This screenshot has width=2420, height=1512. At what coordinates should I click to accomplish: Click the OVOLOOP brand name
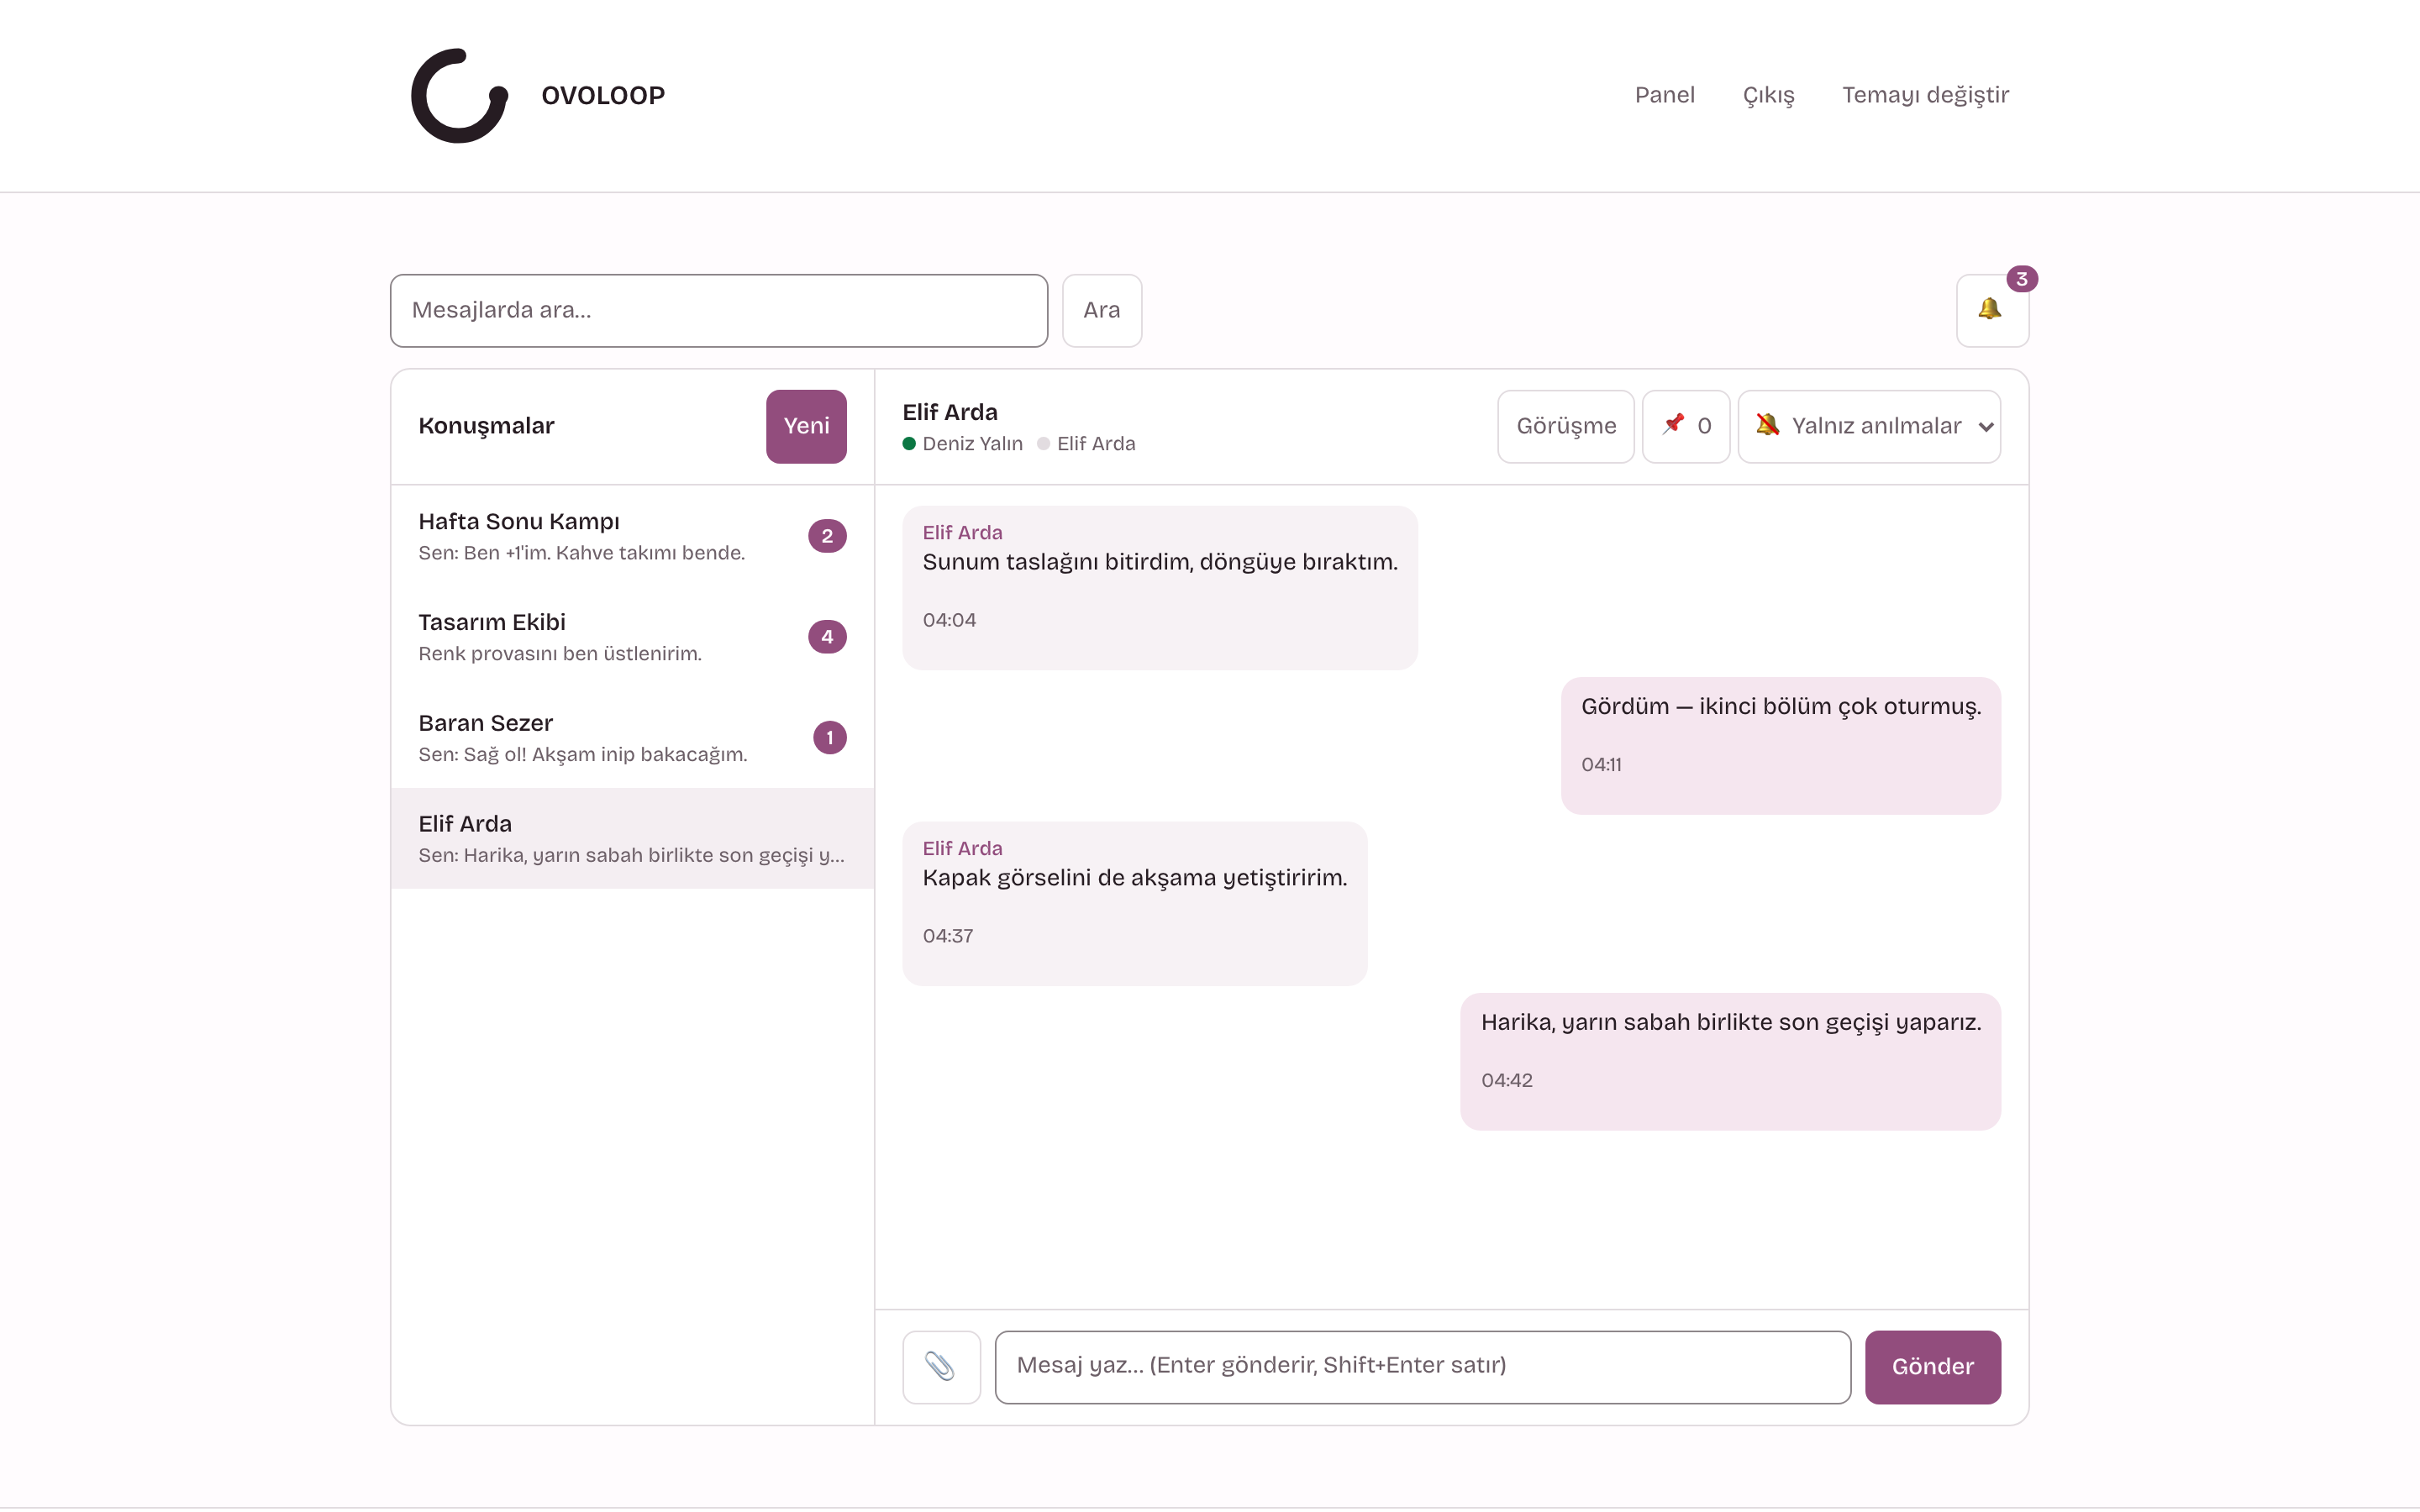(x=603, y=96)
